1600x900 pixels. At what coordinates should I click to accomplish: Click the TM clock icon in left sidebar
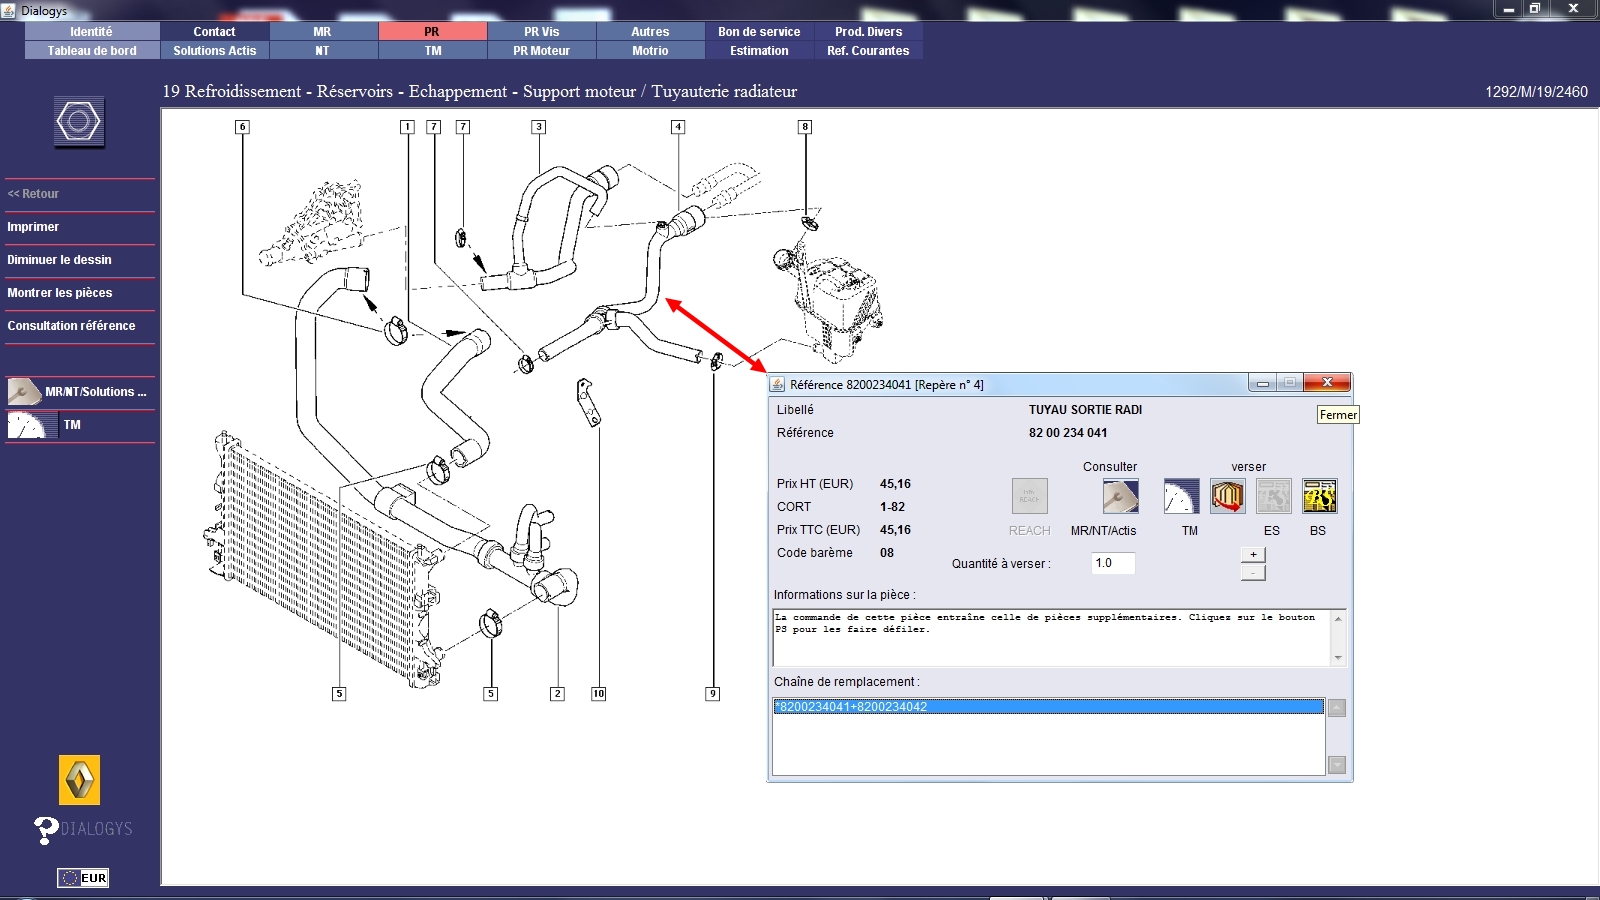[x=26, y=425]
